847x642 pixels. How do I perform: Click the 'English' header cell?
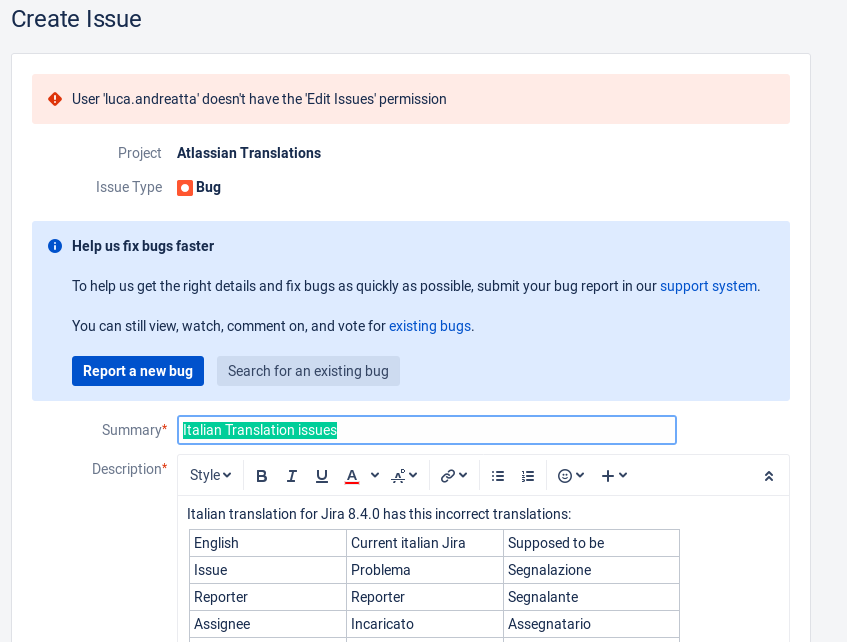268,543
